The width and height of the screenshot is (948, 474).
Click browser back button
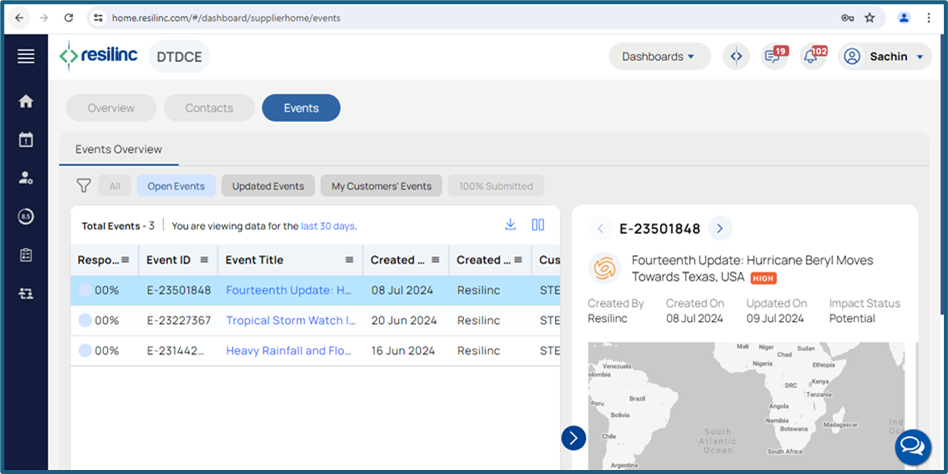click(x=19, y=18)
